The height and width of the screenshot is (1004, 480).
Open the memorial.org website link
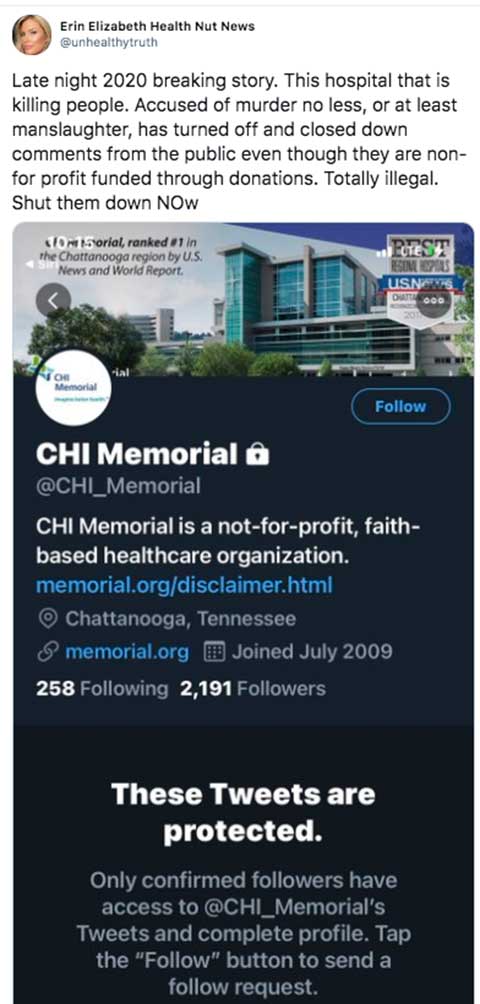point(127,652)
